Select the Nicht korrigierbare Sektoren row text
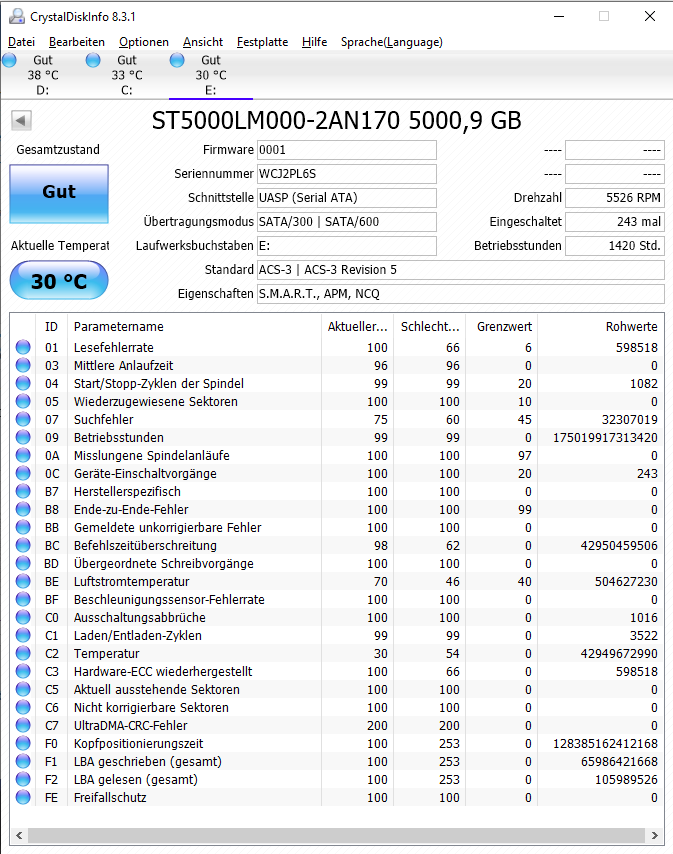This screenshot has height=854, width=673. click(x=151, y=707)
